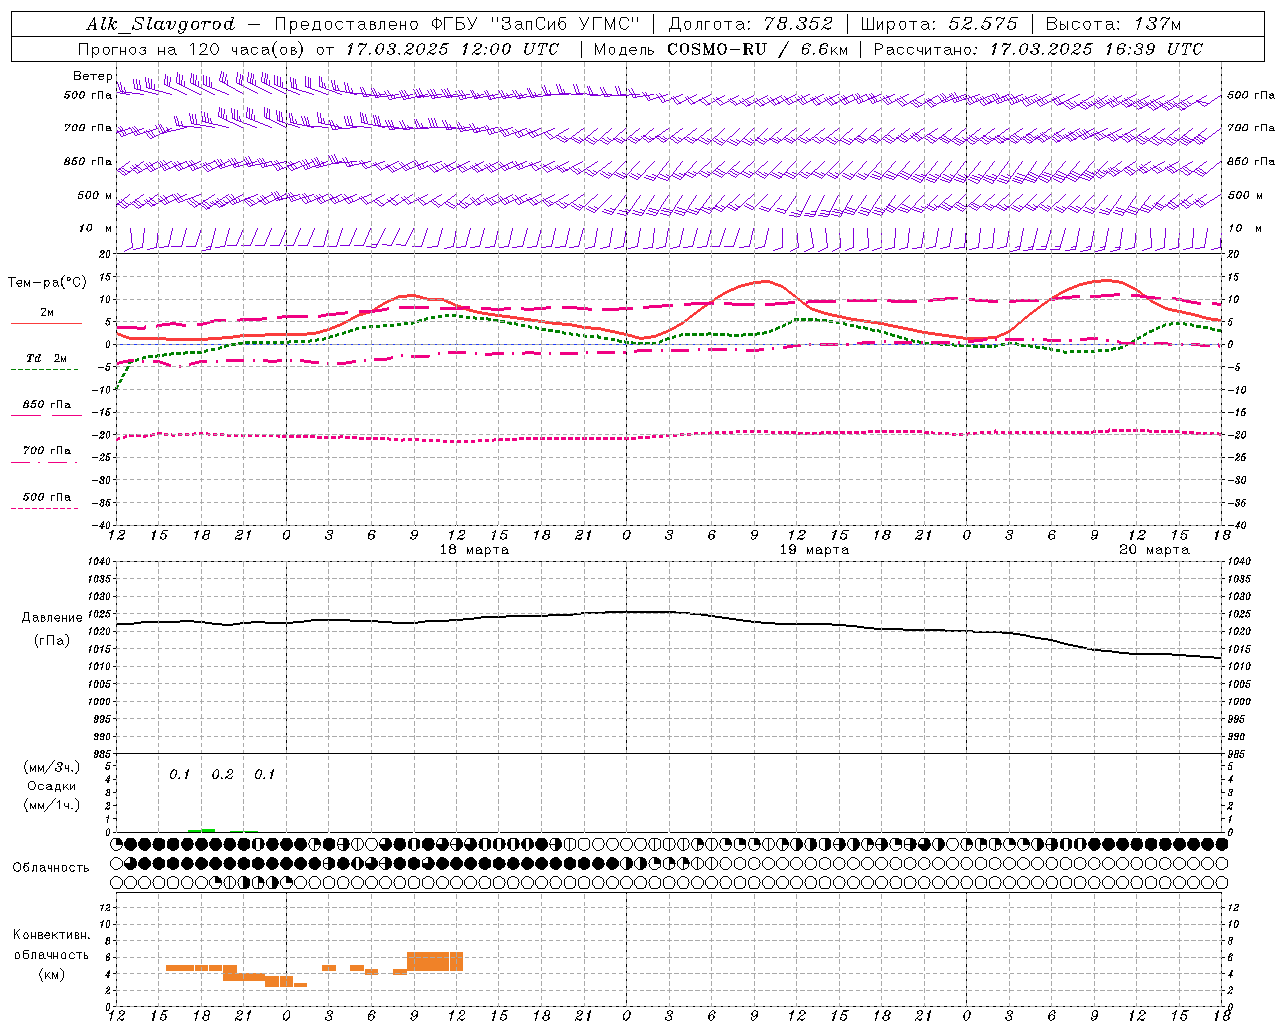This screenshot has width=1280, height=1024.
Task: Click the 2м temperature legend line sample
Action: 46,323
